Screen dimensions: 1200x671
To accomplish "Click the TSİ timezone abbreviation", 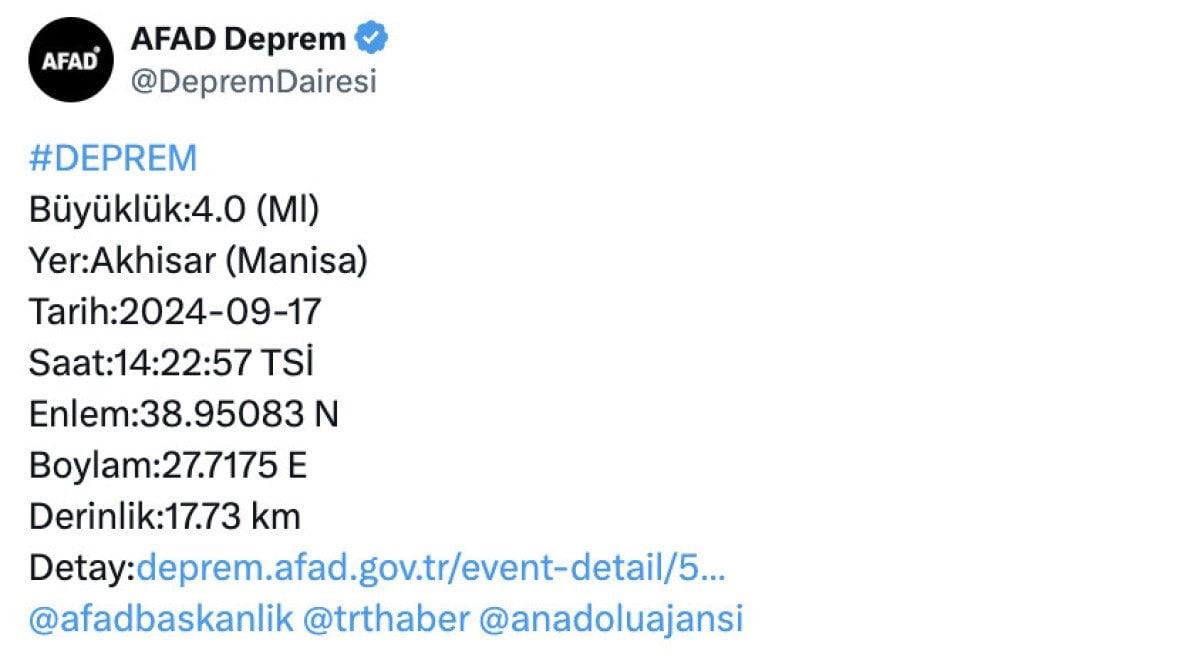I will click(x=286, y=363).
